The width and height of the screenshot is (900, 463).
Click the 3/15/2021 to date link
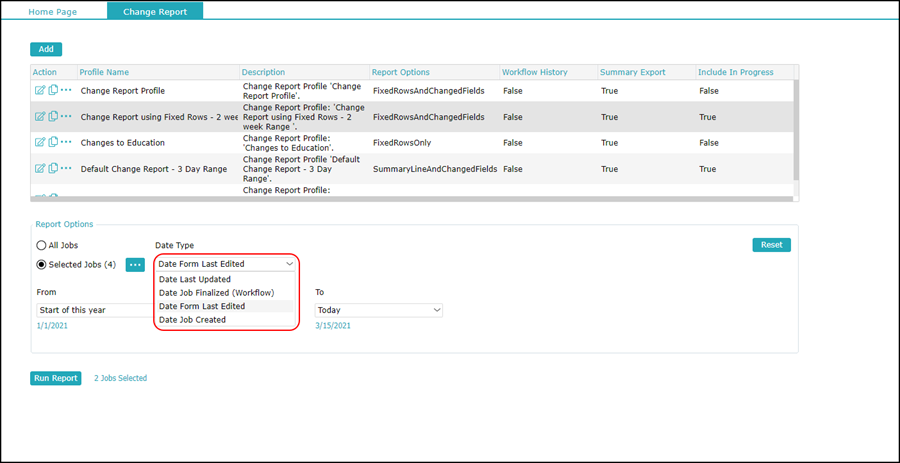[x=333, y=326]
